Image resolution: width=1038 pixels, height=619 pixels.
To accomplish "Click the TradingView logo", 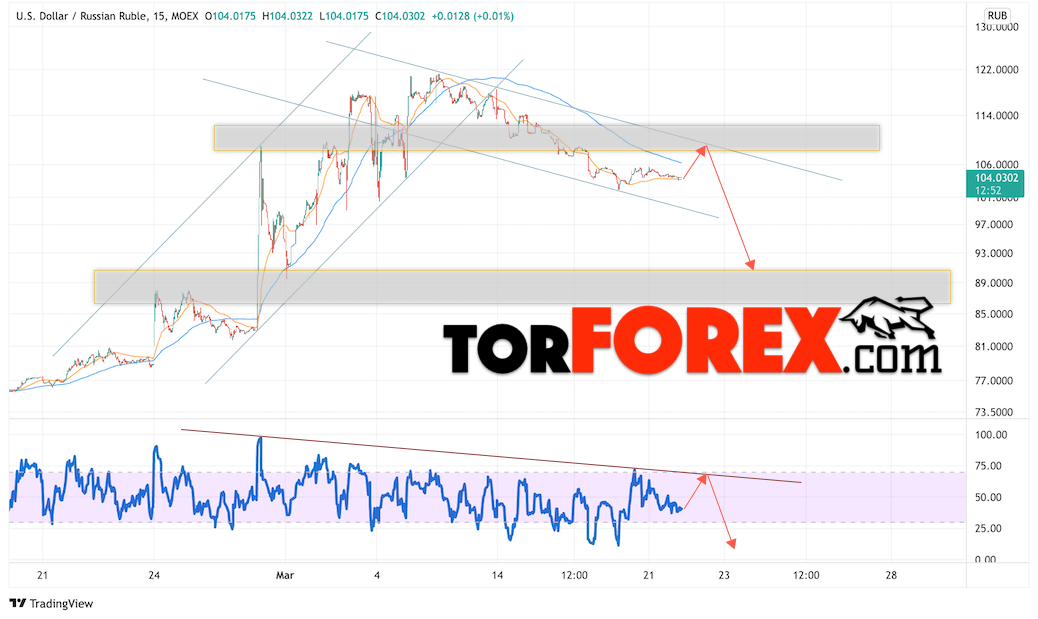I will [x=52, y=603].
